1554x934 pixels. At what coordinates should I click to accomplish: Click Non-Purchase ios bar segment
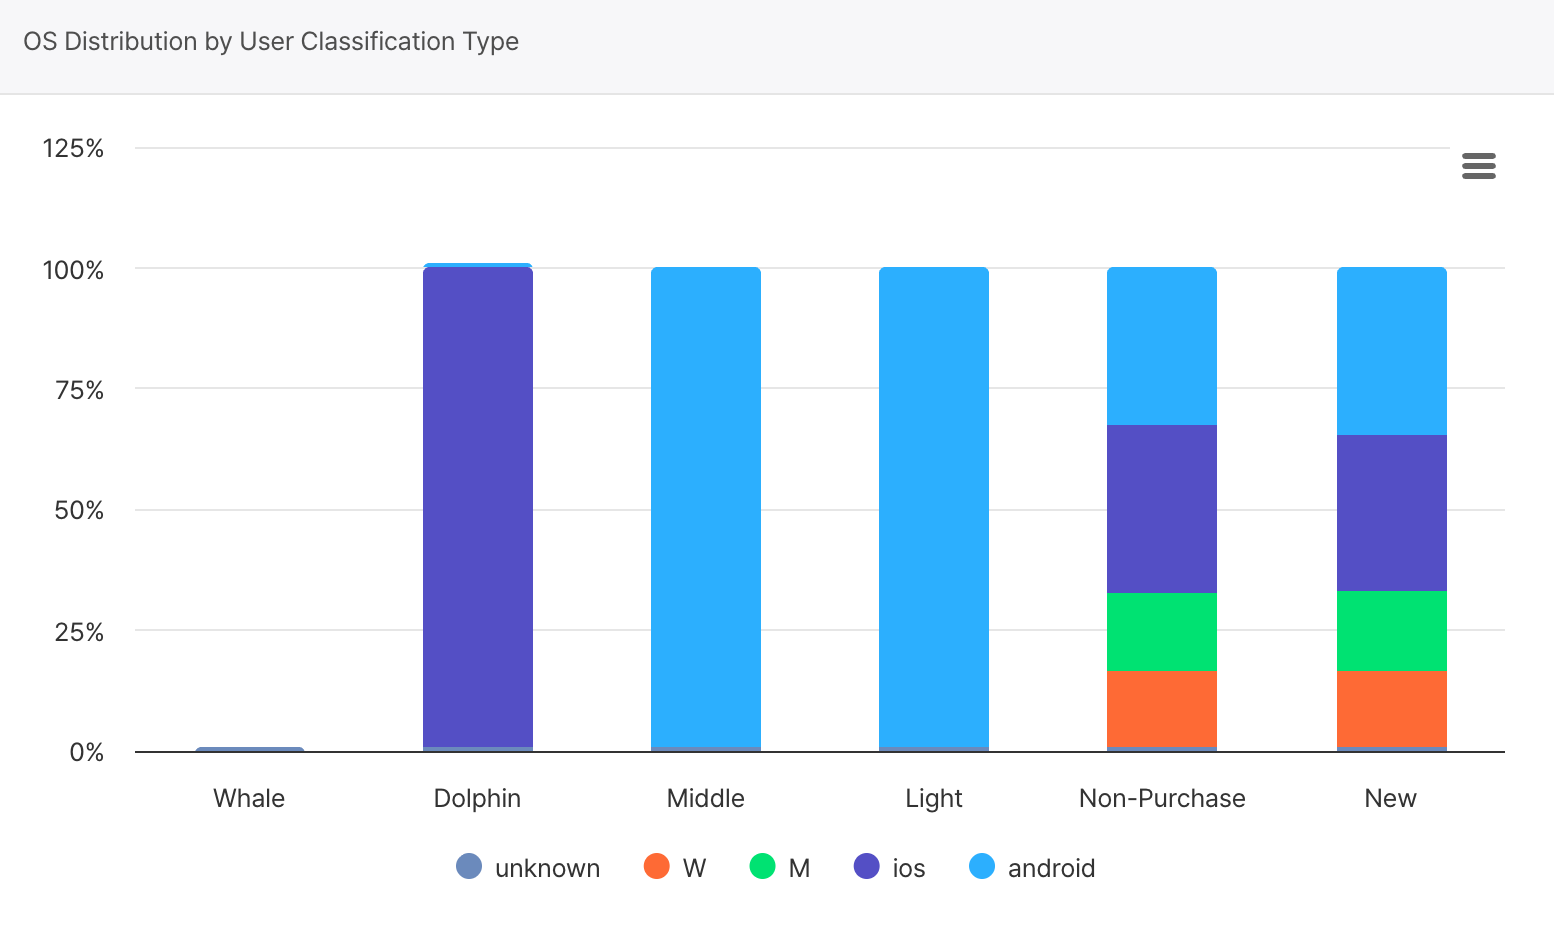(x=1162, y=509)
